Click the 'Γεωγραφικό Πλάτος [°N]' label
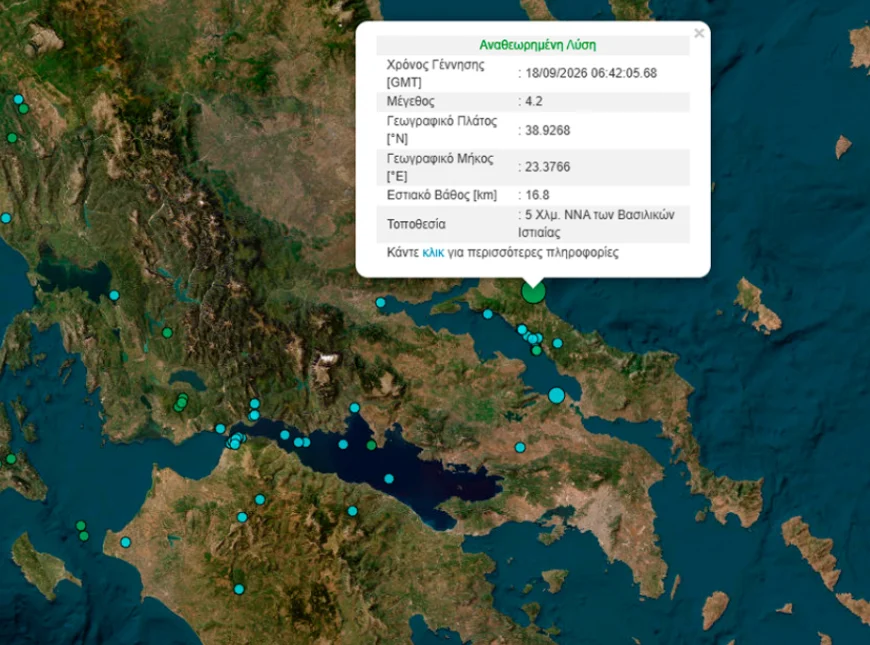The height and width of the screenshot is (645, 870). pyautogui.click(x=442, y=130)
